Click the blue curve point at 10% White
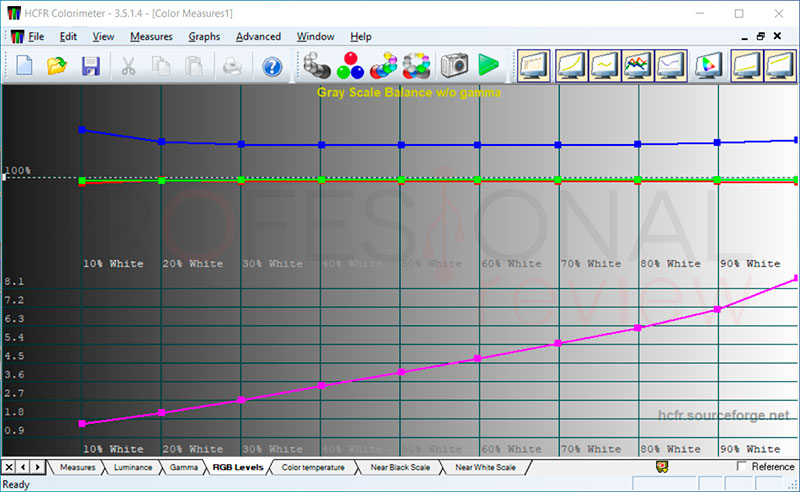 tap(82, 130)
